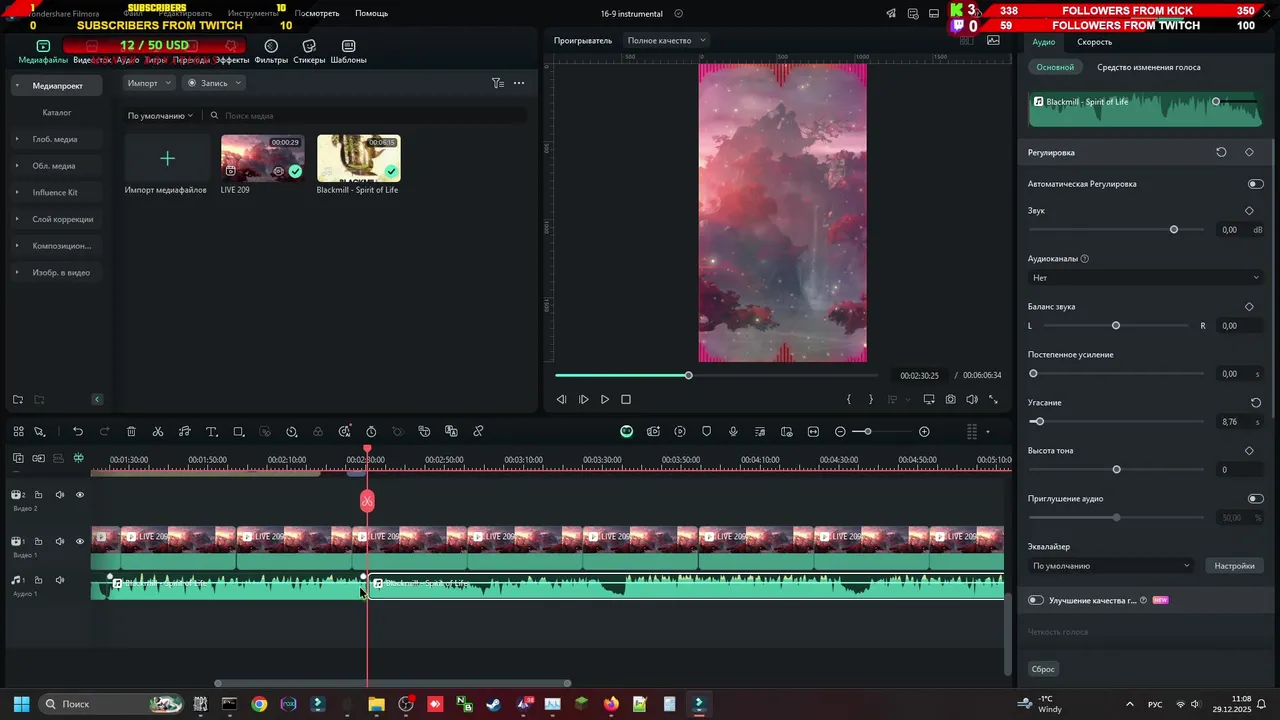Add keyframe diamond for Звук
Image resolution: width=1280 pixels, height=720 pixels.
[x=1249, y=211]
